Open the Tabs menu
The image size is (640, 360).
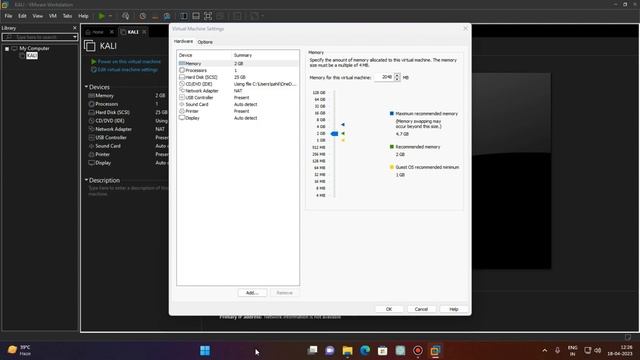67,16
